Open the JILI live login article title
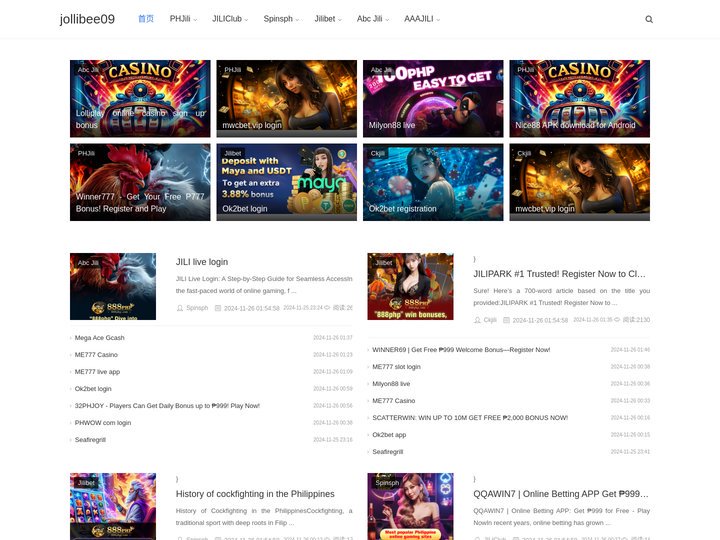720x540 pixels. click(202, 262)
